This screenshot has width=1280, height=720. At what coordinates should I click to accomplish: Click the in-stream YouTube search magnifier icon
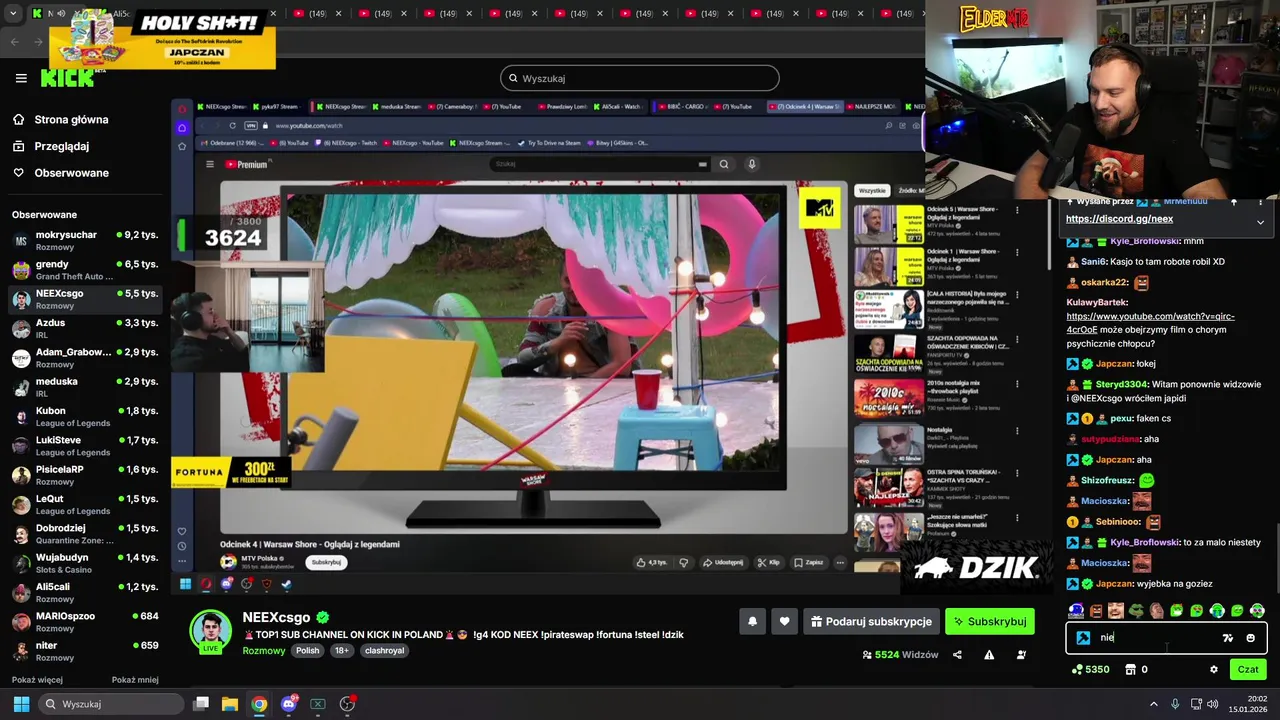coord(724,164)
